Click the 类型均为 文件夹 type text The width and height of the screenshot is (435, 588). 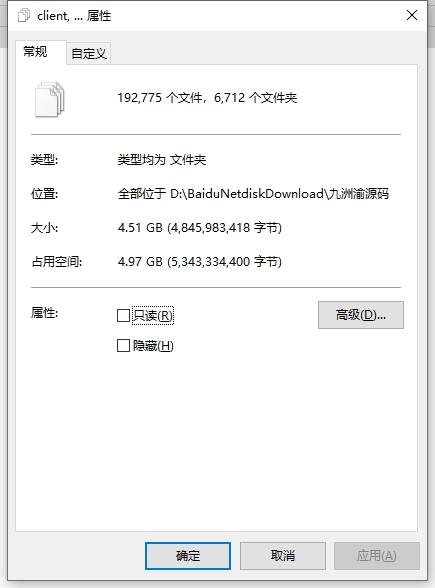(162, 160)
